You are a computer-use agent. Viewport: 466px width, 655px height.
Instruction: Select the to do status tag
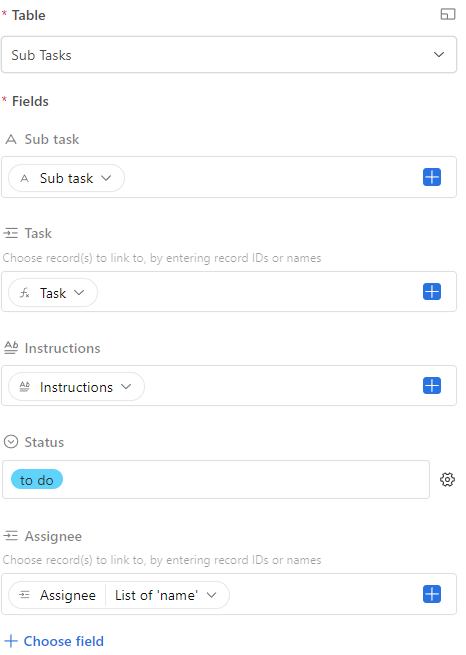[37, 480]
